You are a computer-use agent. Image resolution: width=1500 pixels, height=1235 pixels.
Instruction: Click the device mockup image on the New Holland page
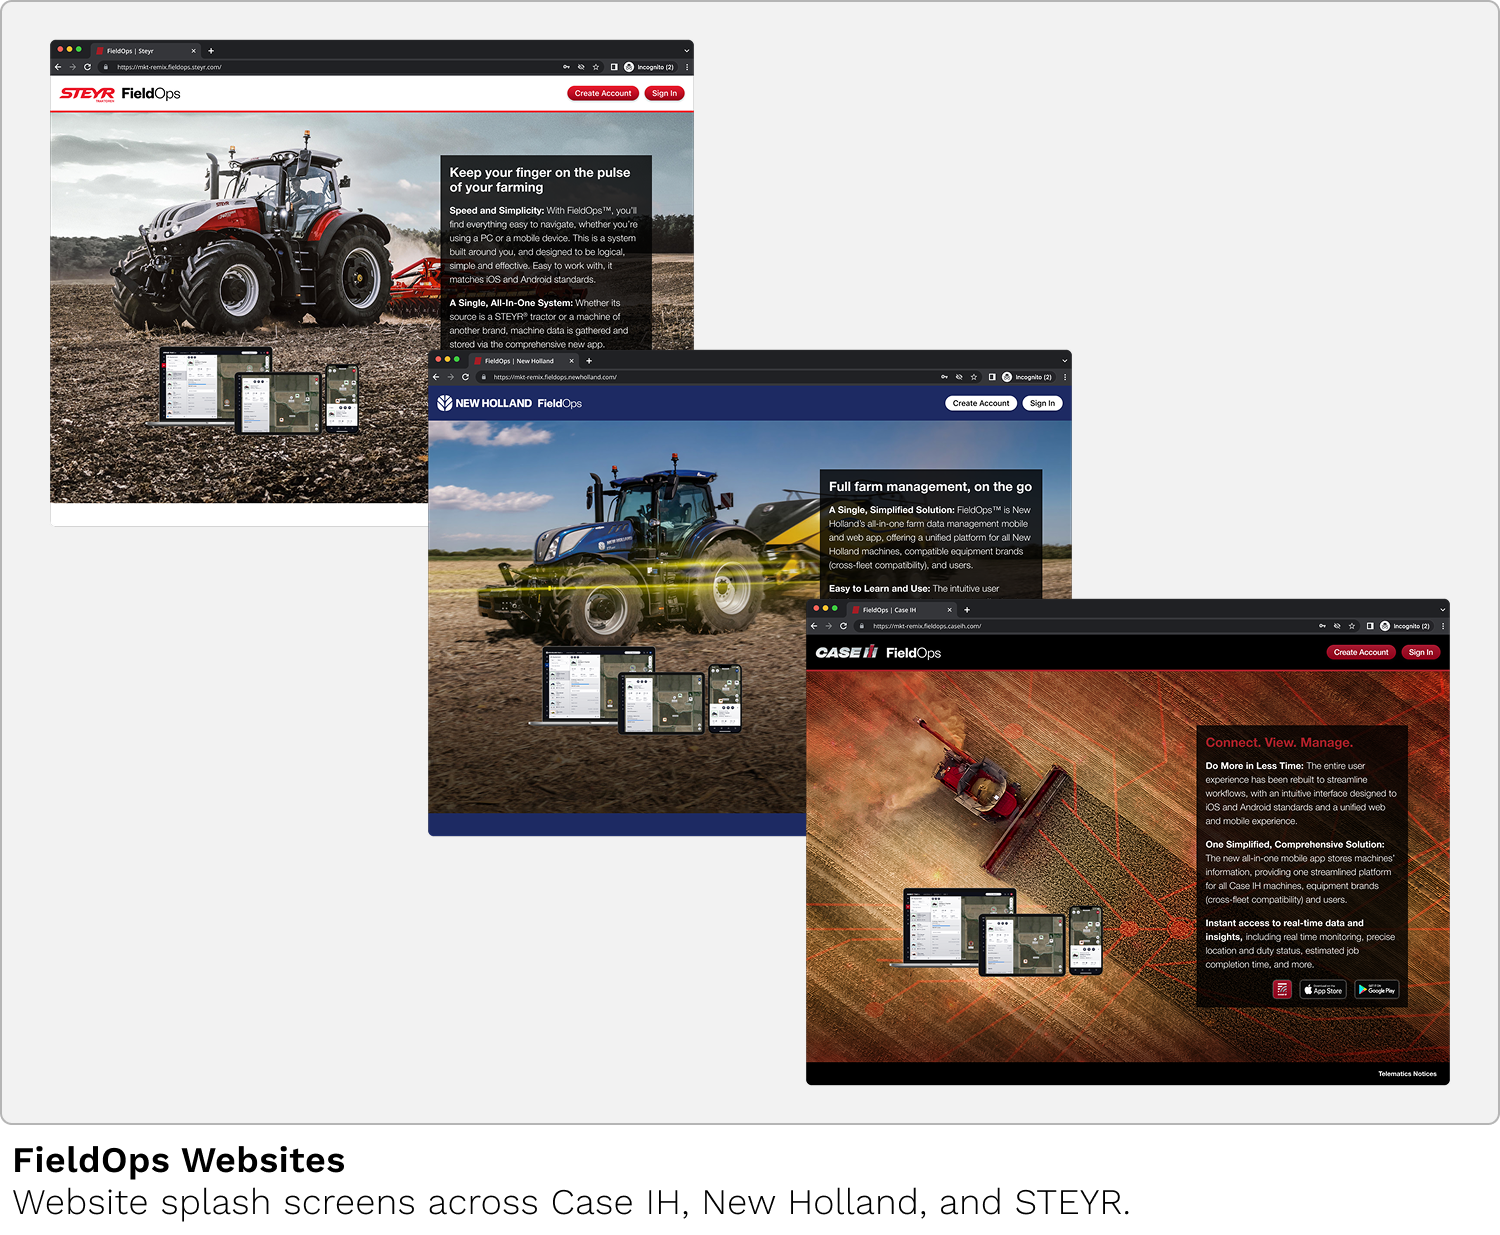point(636,690)
